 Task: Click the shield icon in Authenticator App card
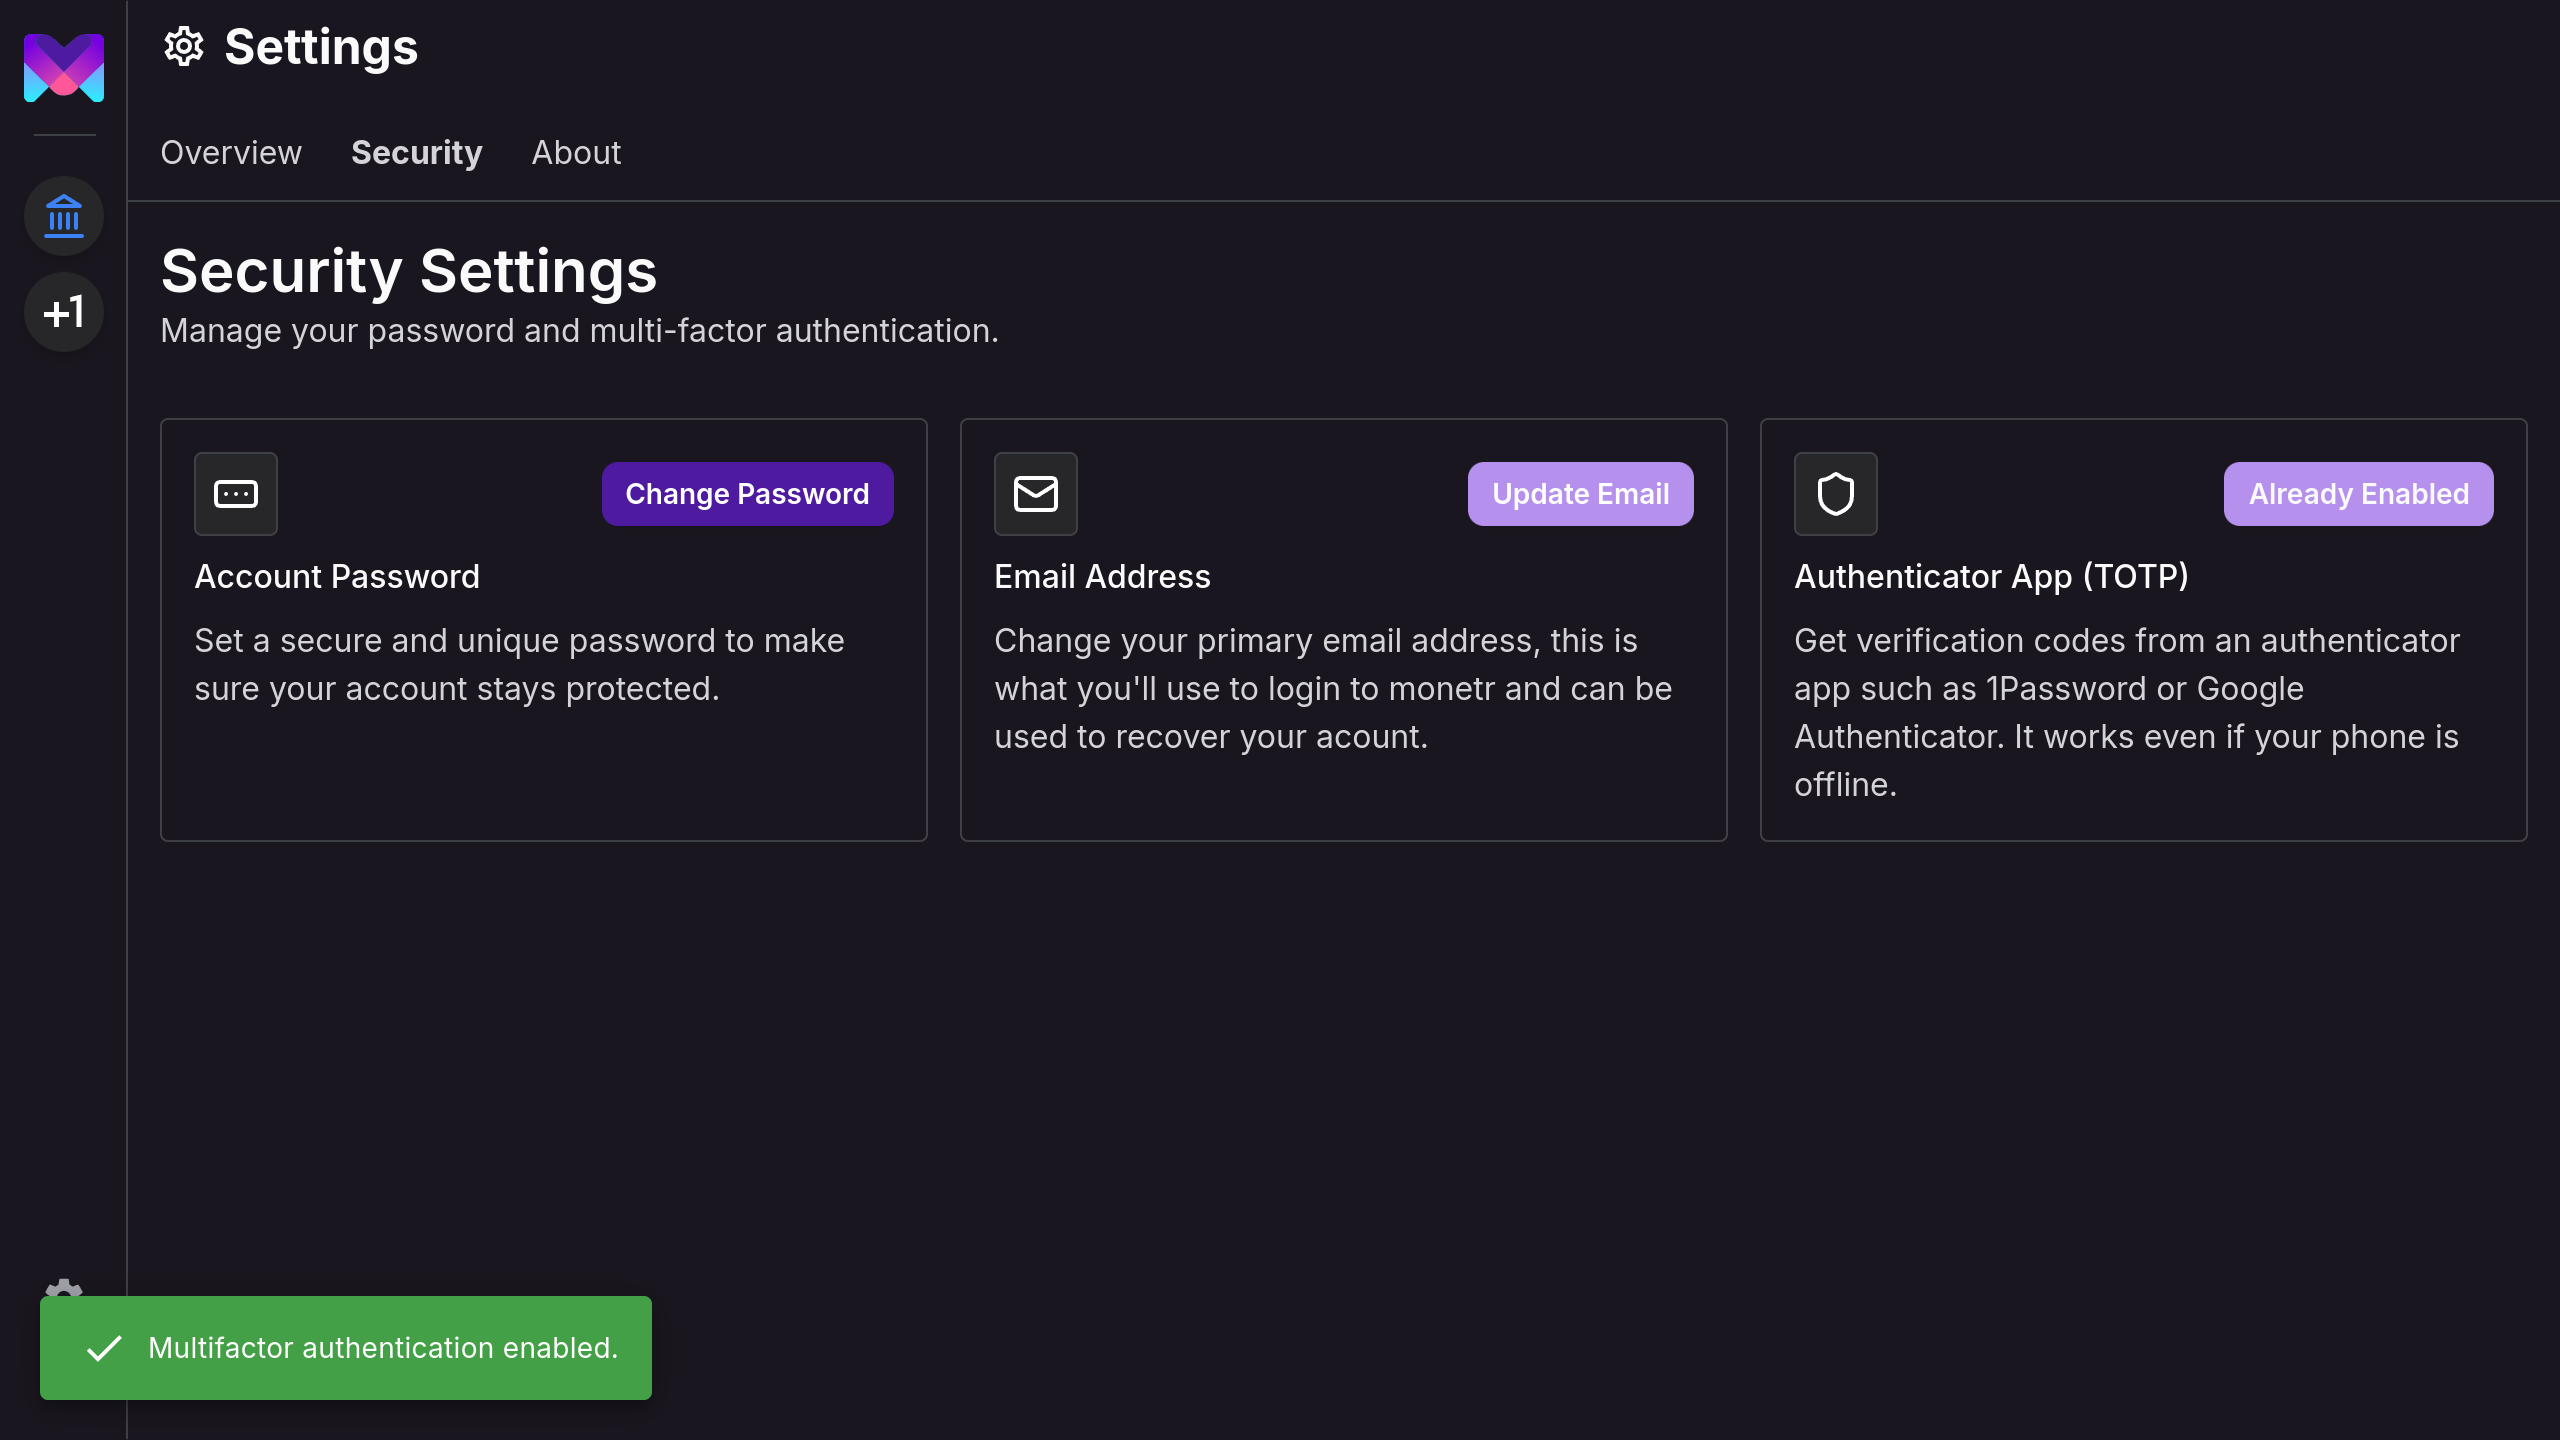point(1836,494)
